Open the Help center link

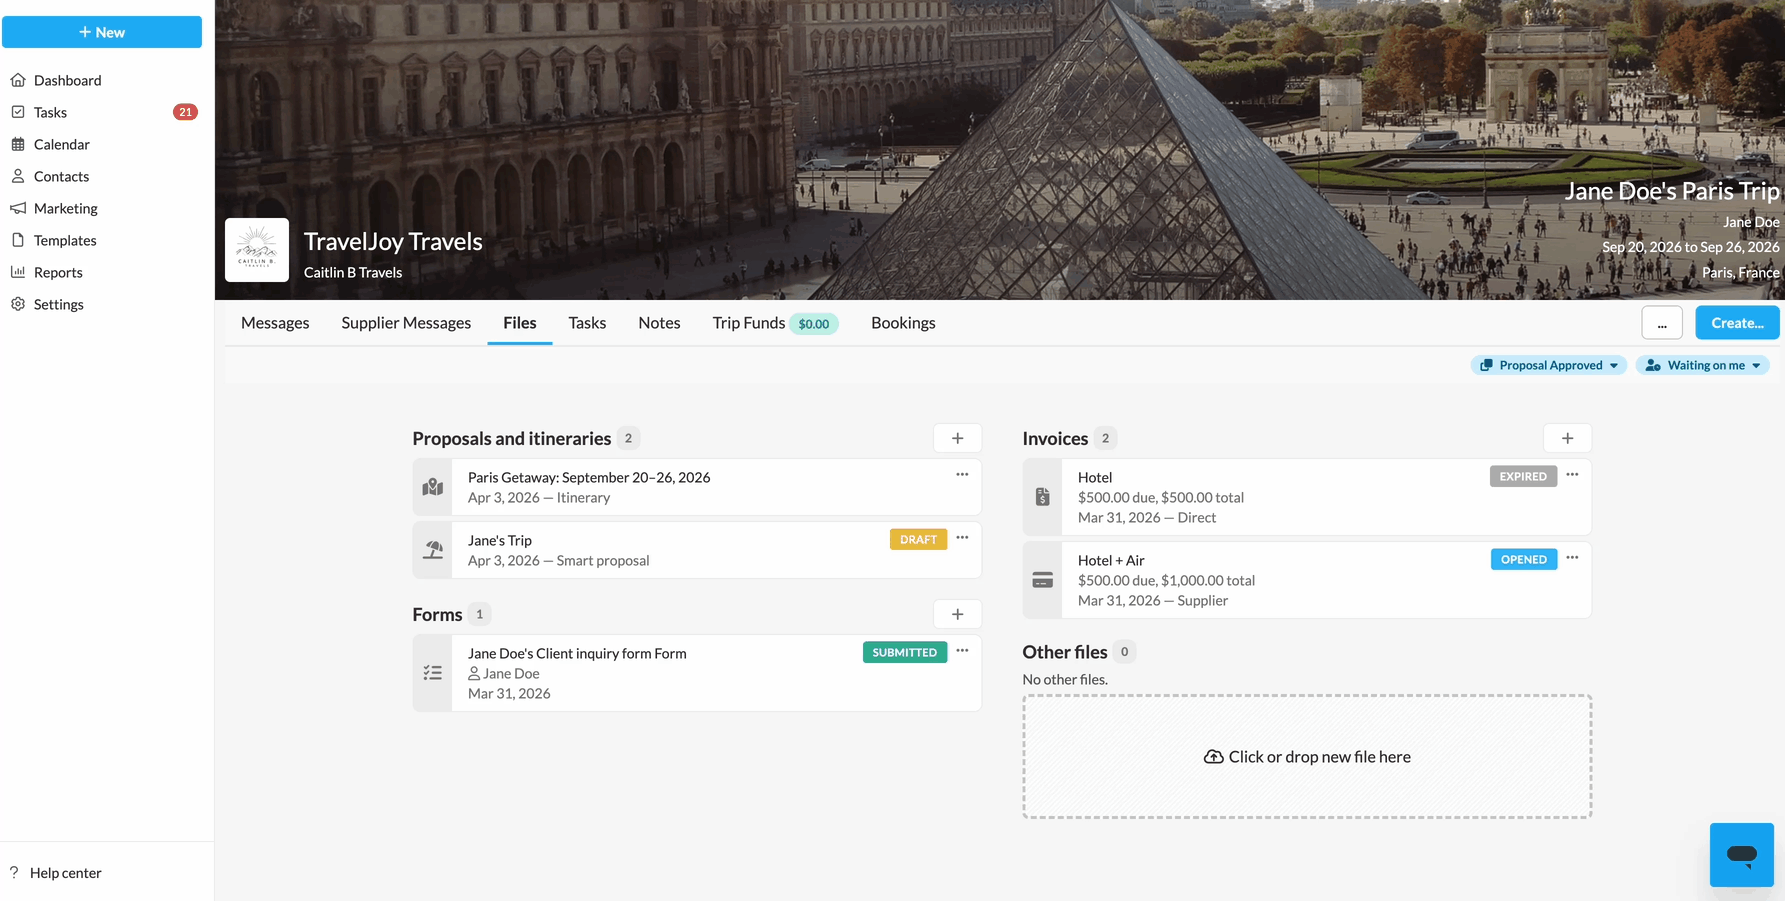click(x=65, y=873)
